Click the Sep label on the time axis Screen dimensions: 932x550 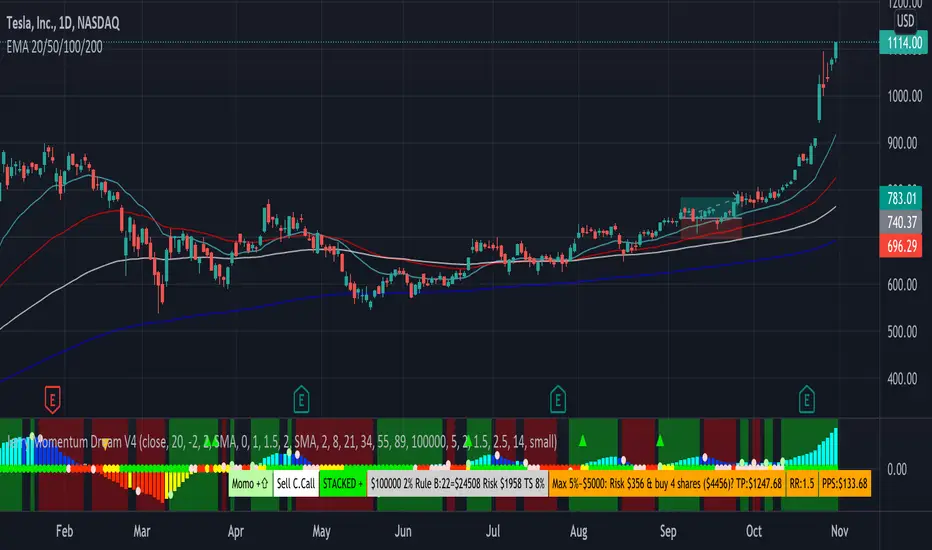[x=668, y=531]
